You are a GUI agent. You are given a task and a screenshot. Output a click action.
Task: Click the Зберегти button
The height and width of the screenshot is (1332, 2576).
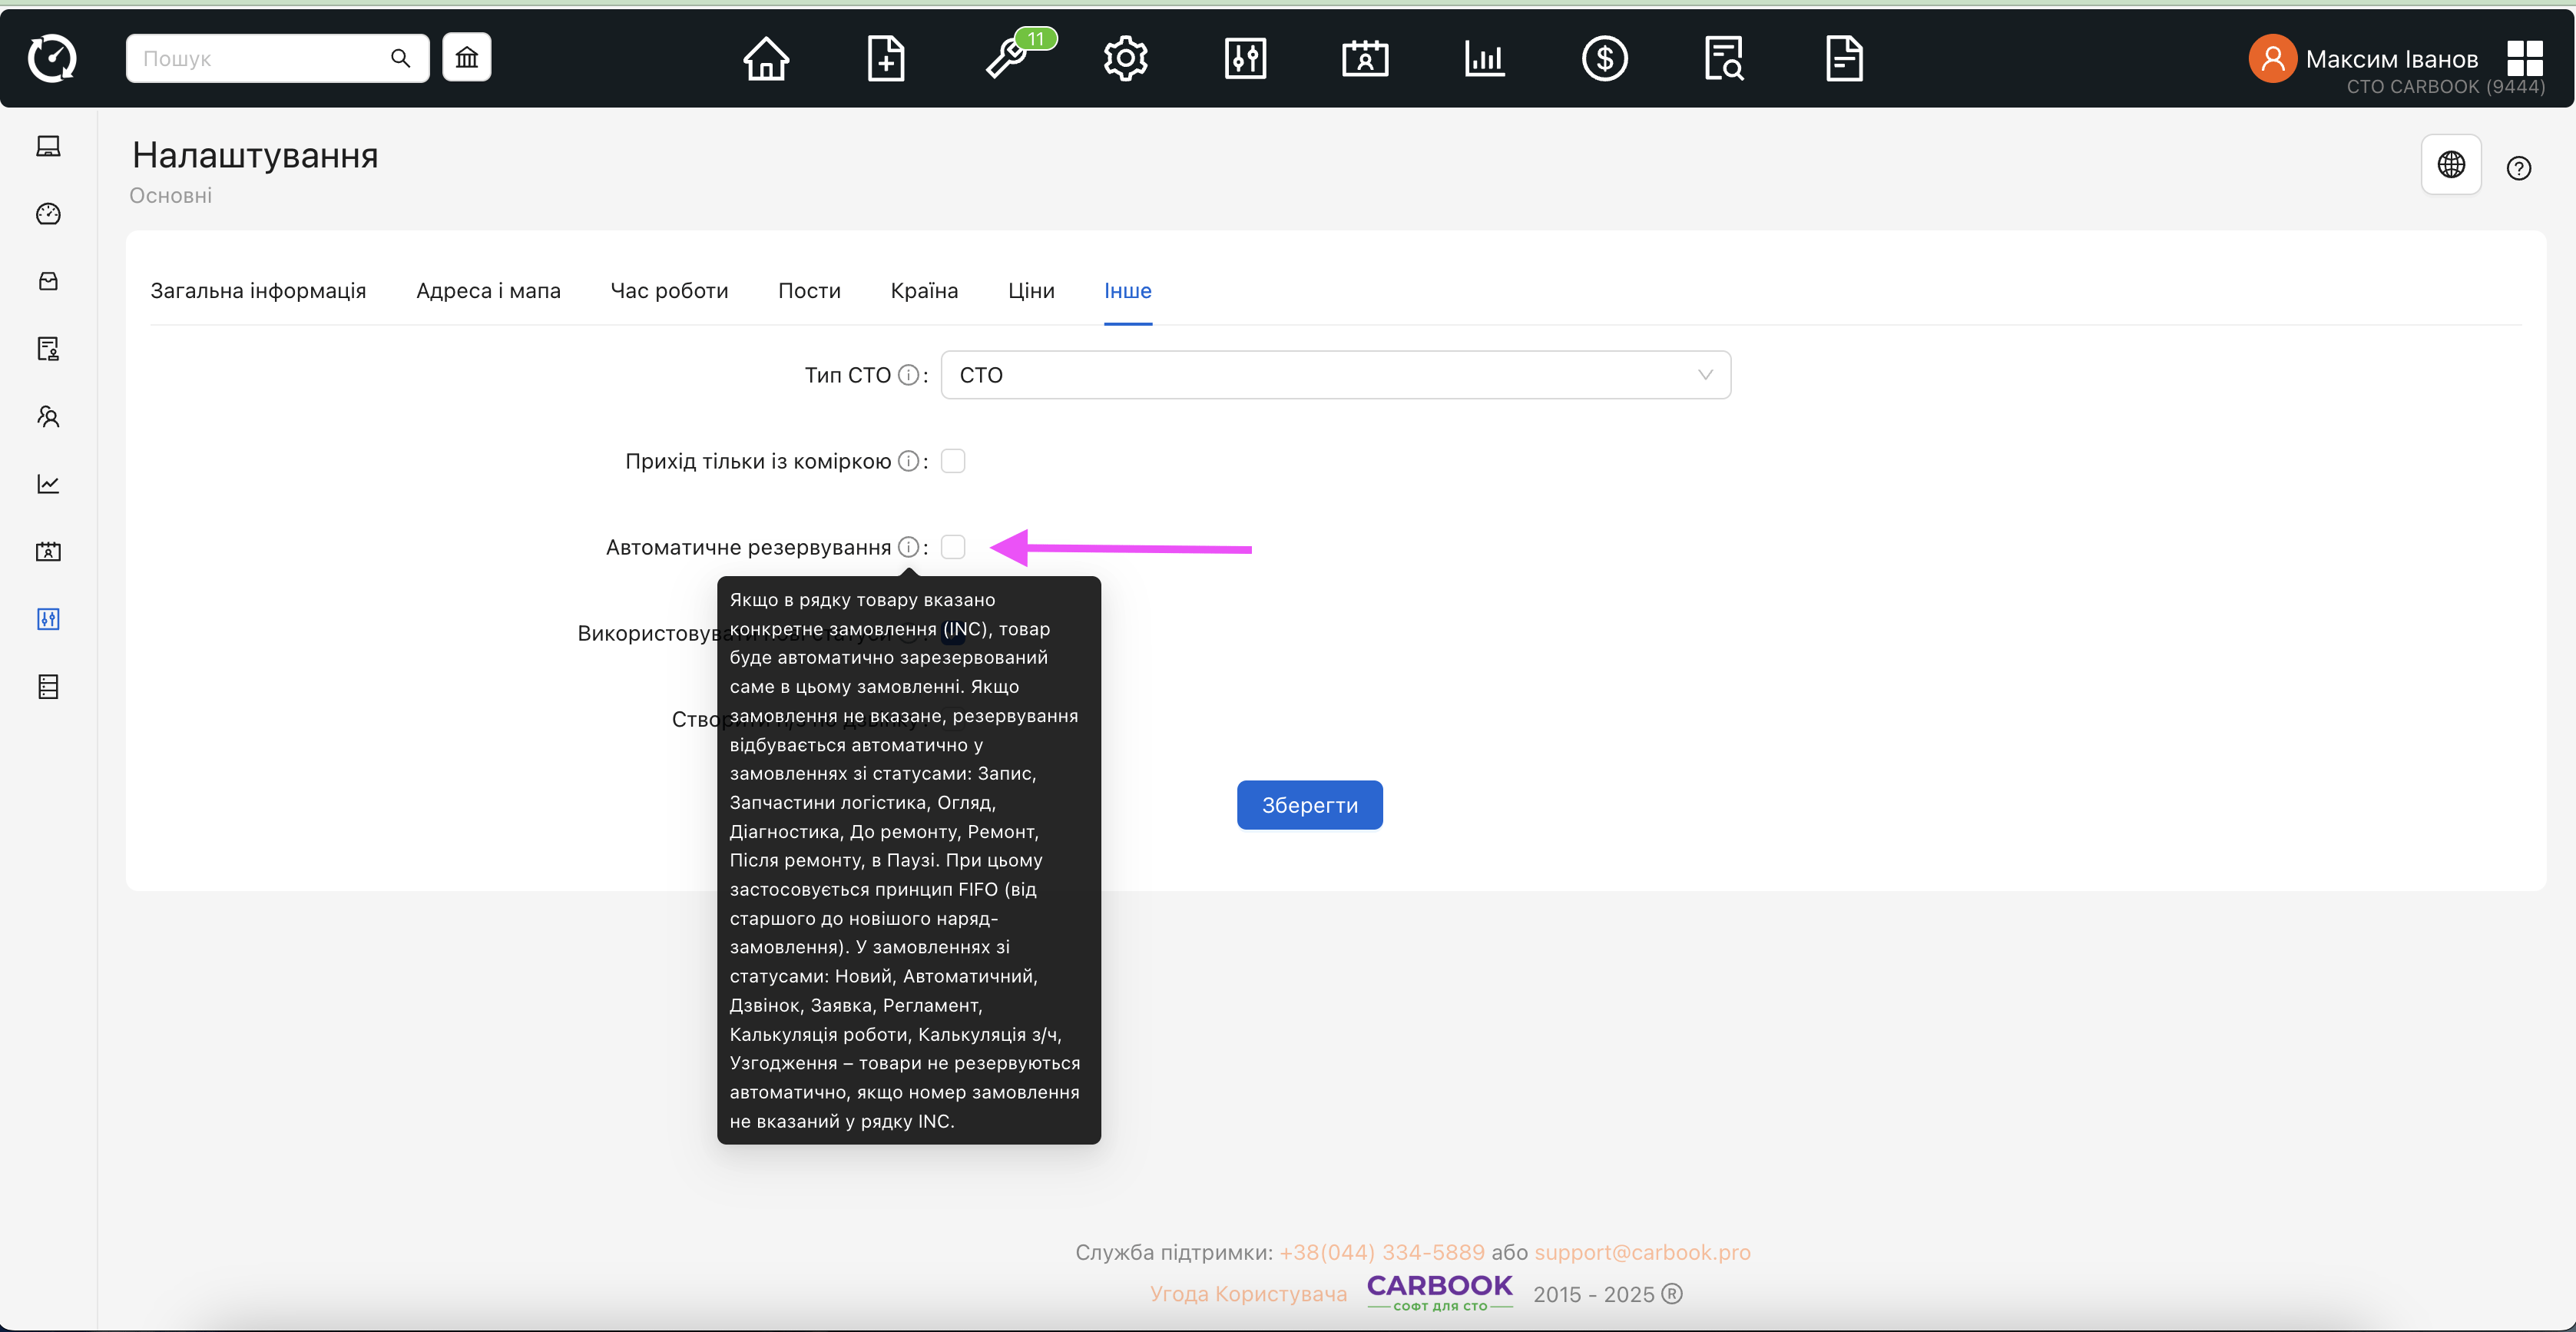tap(1309, 805)
